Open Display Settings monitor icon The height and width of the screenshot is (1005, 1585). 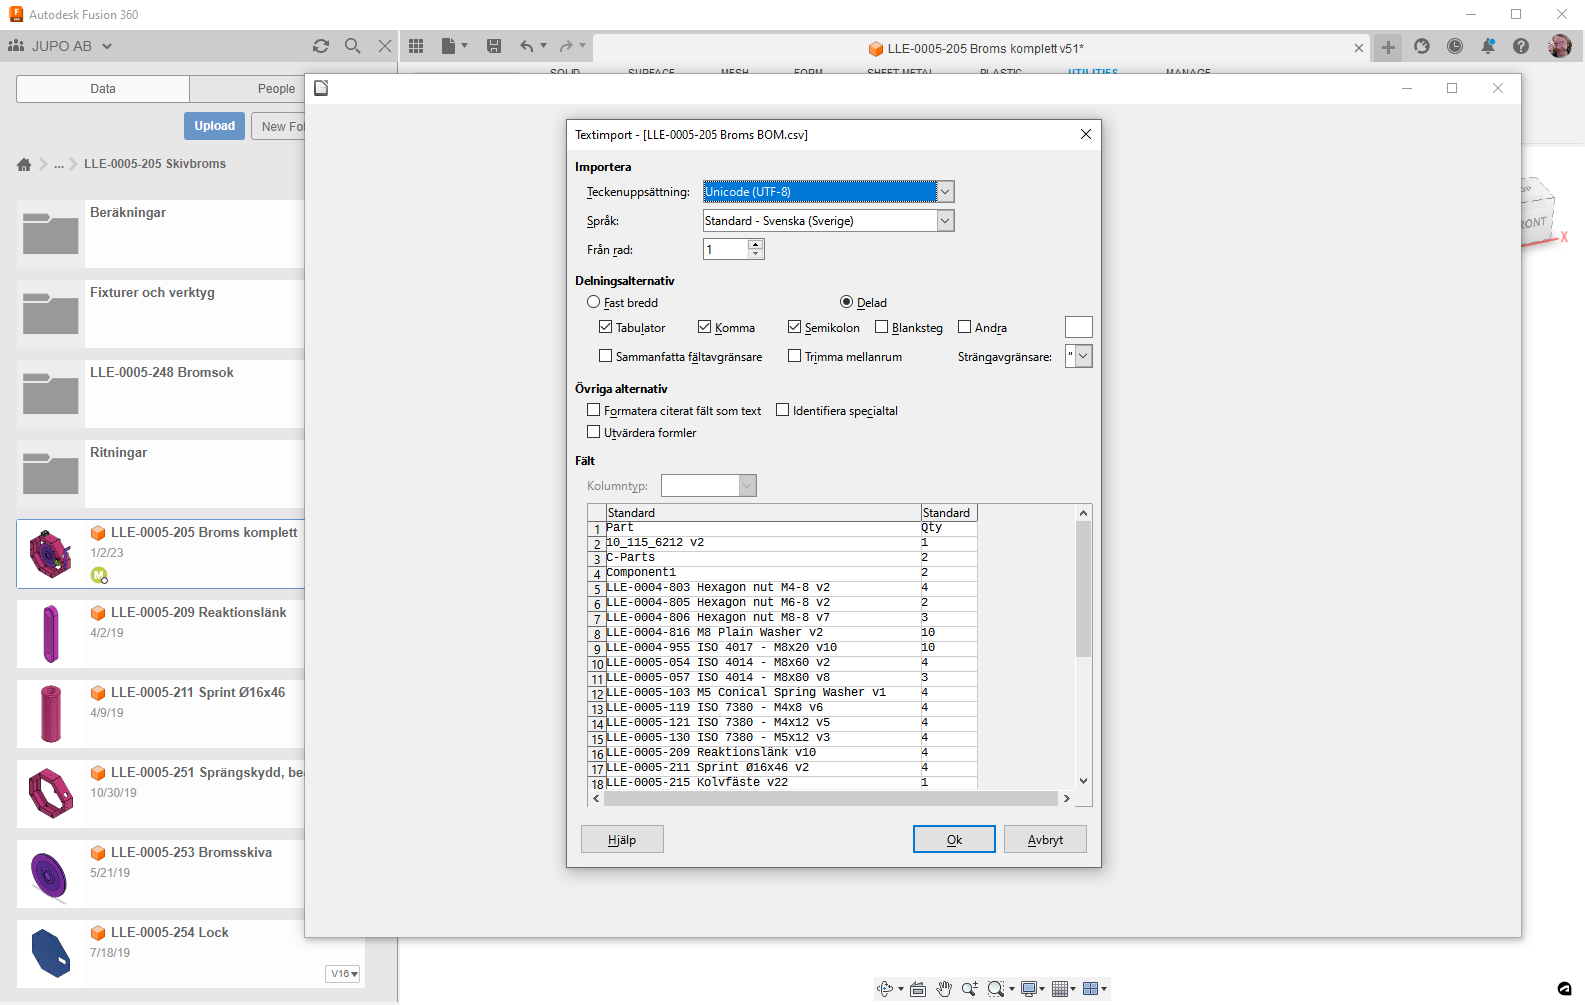(x=1028, y=989)
